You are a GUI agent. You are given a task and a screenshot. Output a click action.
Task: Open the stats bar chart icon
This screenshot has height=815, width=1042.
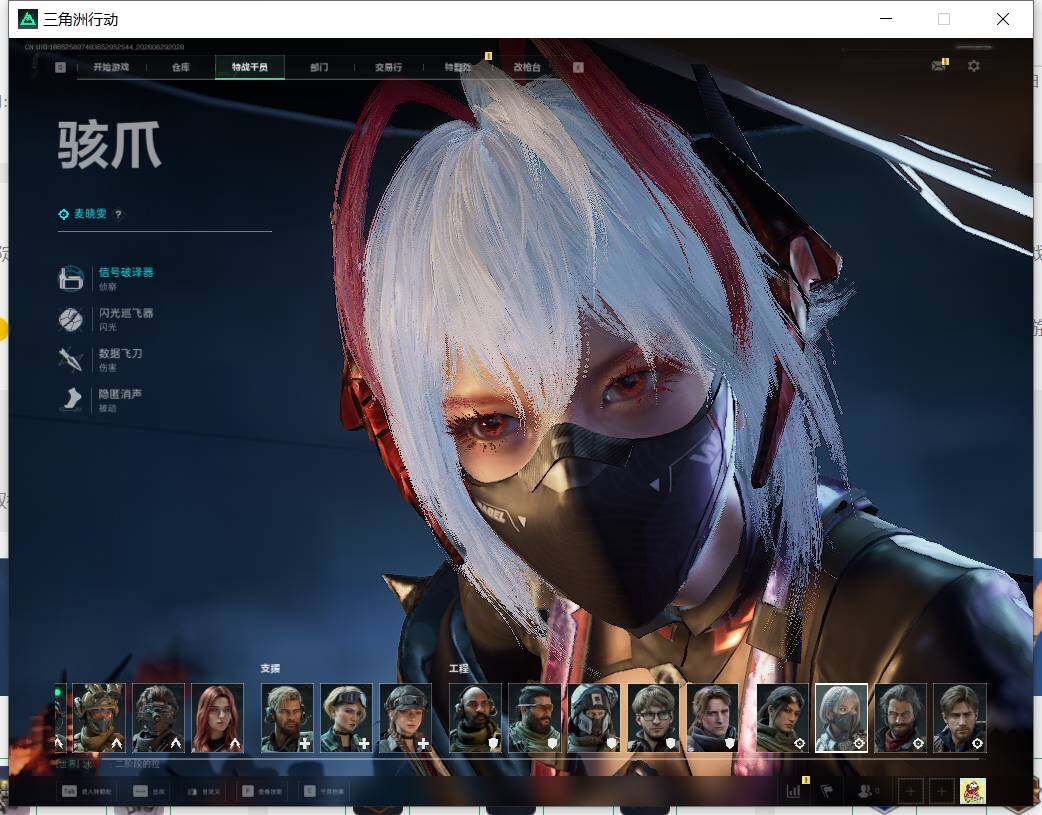tap(793, 791)
